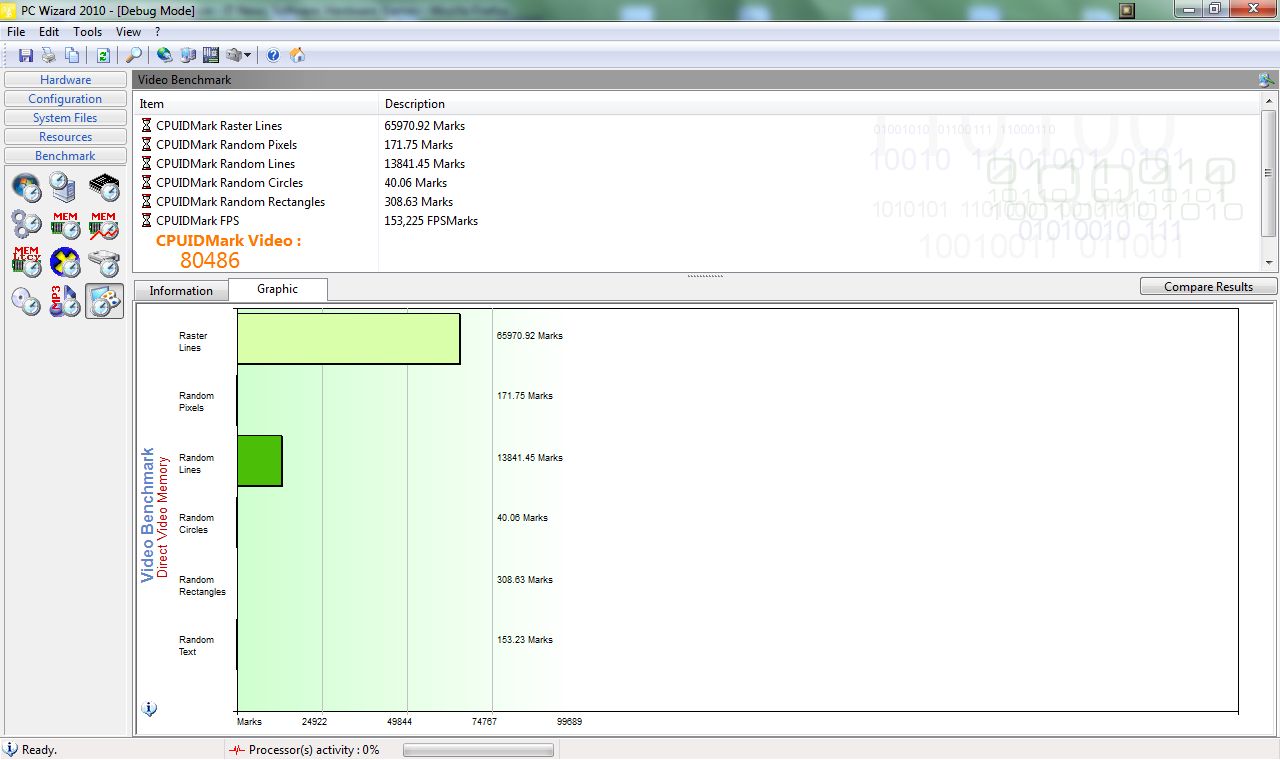This screenshot has width=1280, height=760.
Task: Run the computer tower benchmark
Action: 65,187
